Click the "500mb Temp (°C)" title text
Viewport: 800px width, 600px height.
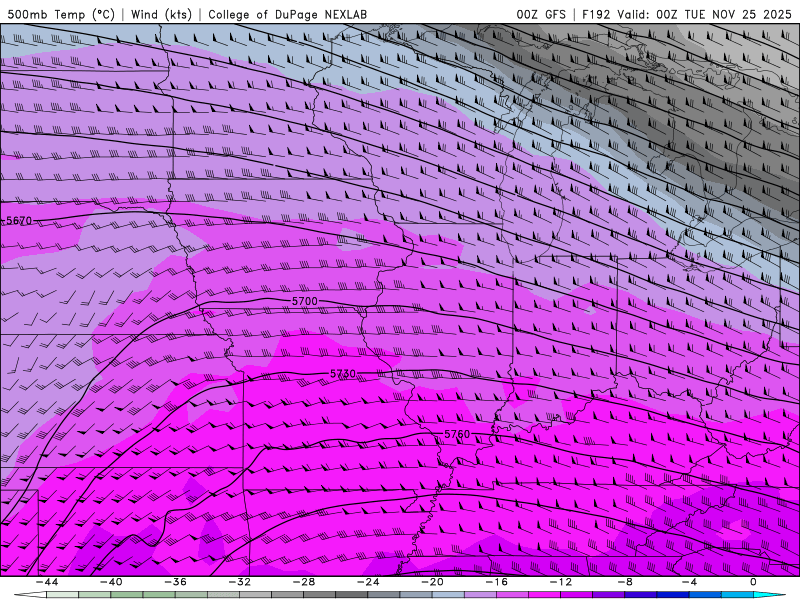61,14
